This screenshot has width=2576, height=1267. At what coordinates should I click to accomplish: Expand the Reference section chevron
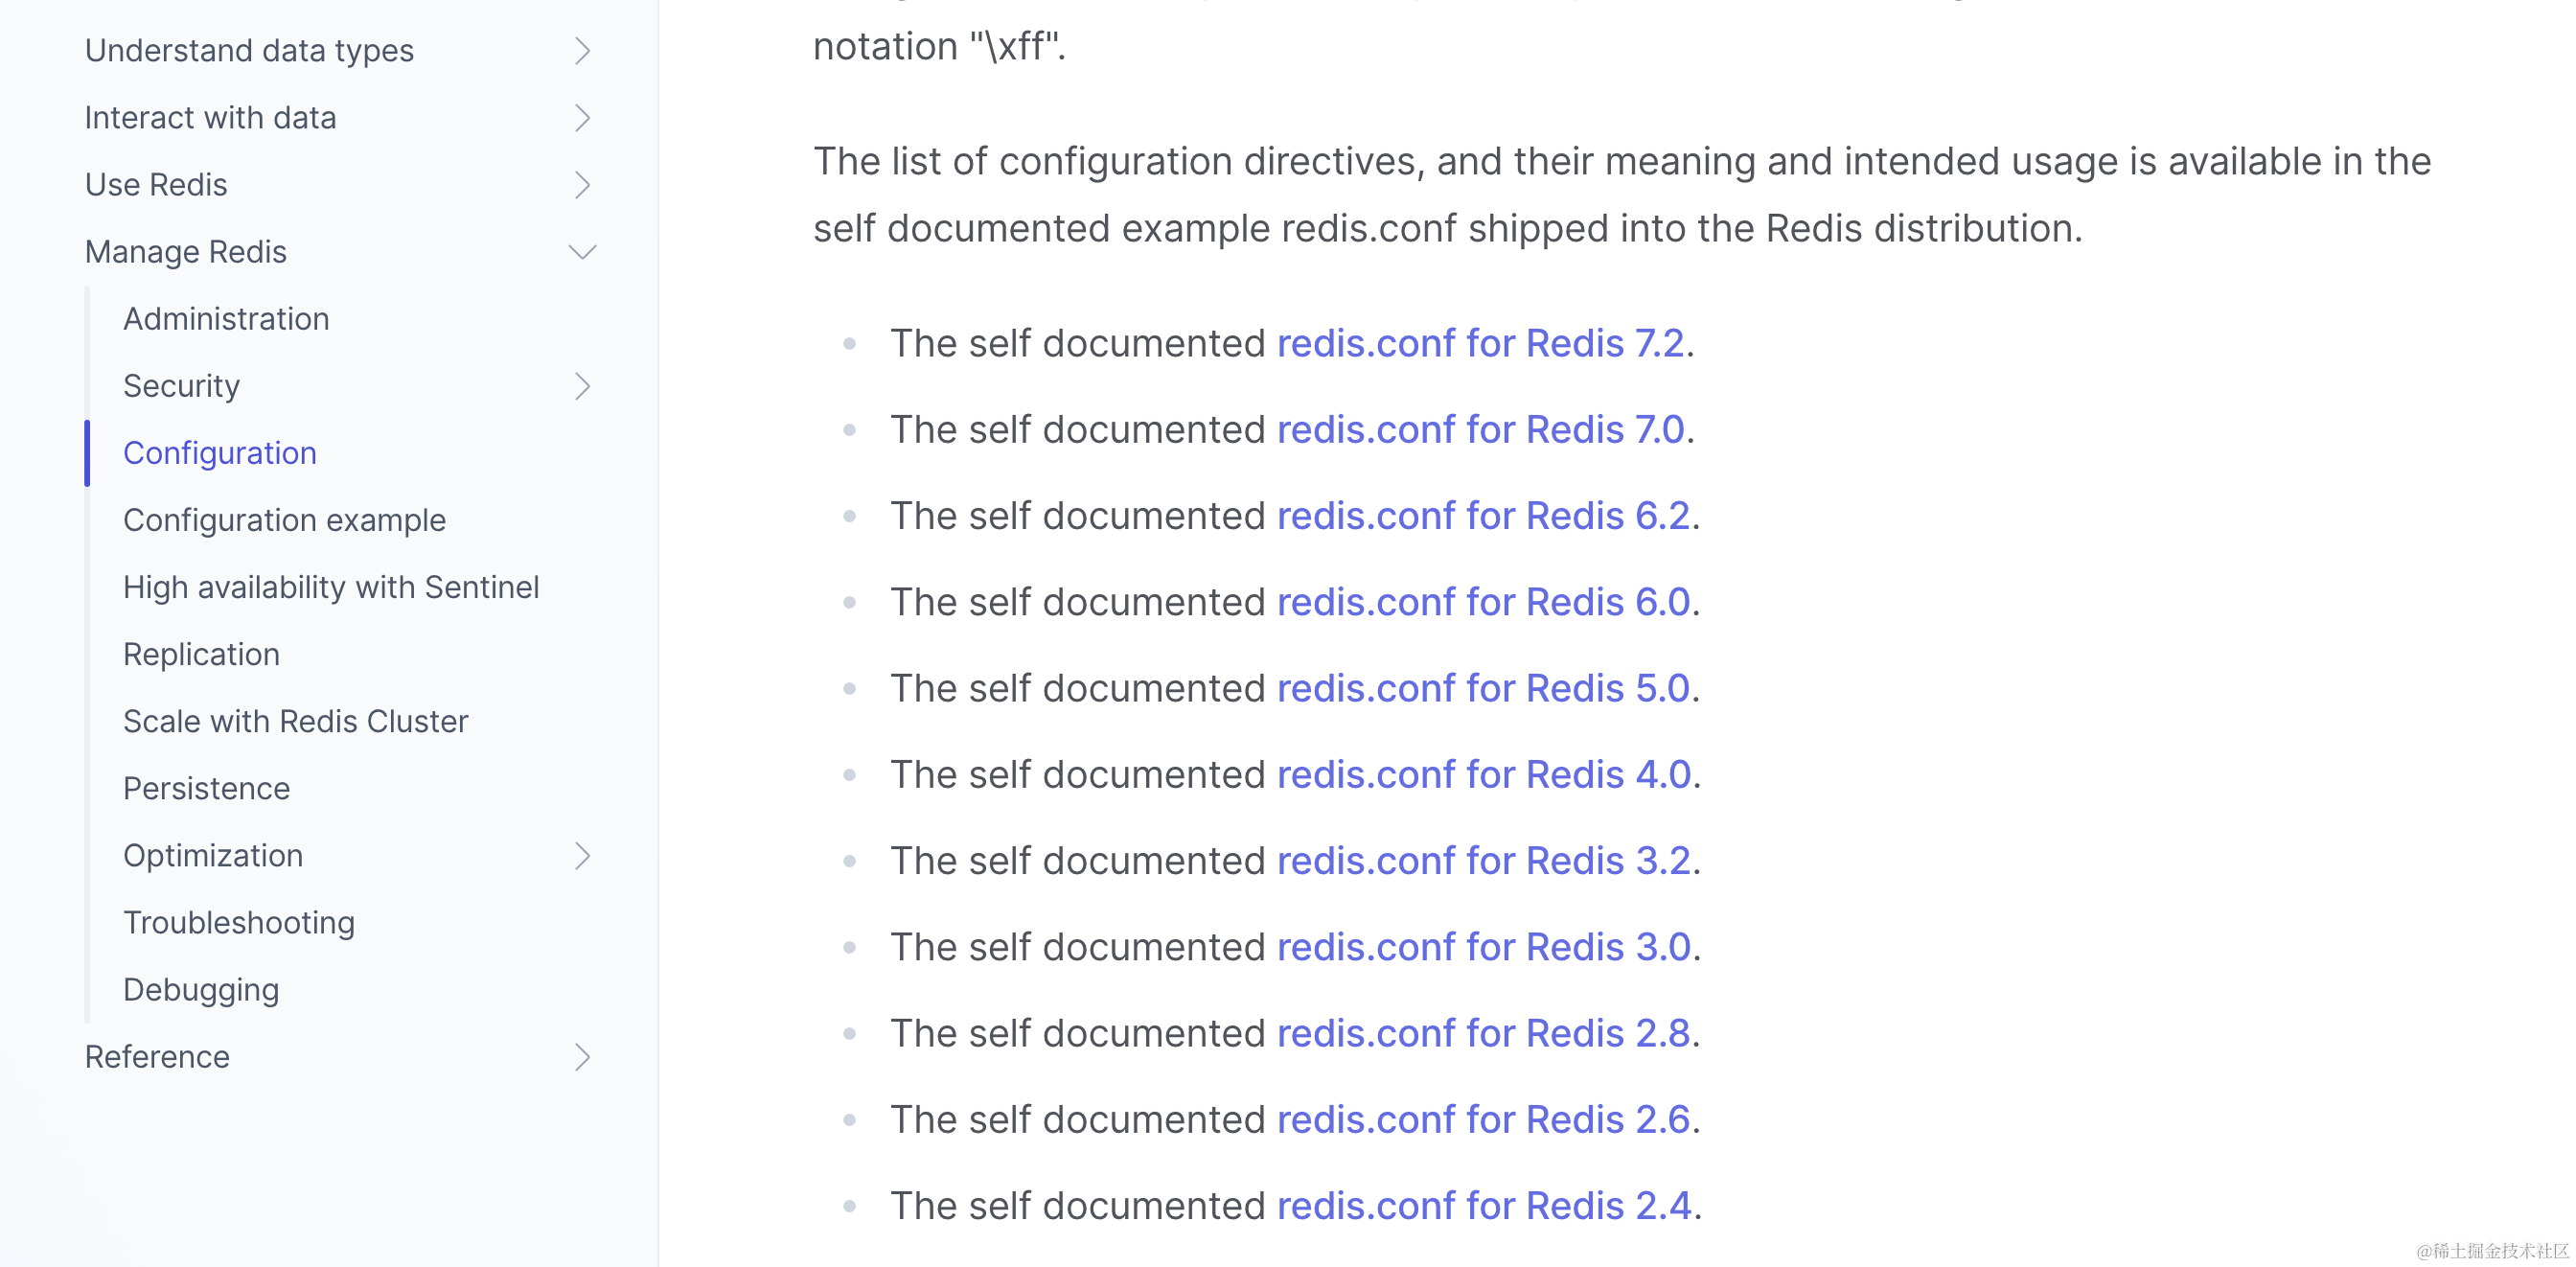tap(582, 1057)
